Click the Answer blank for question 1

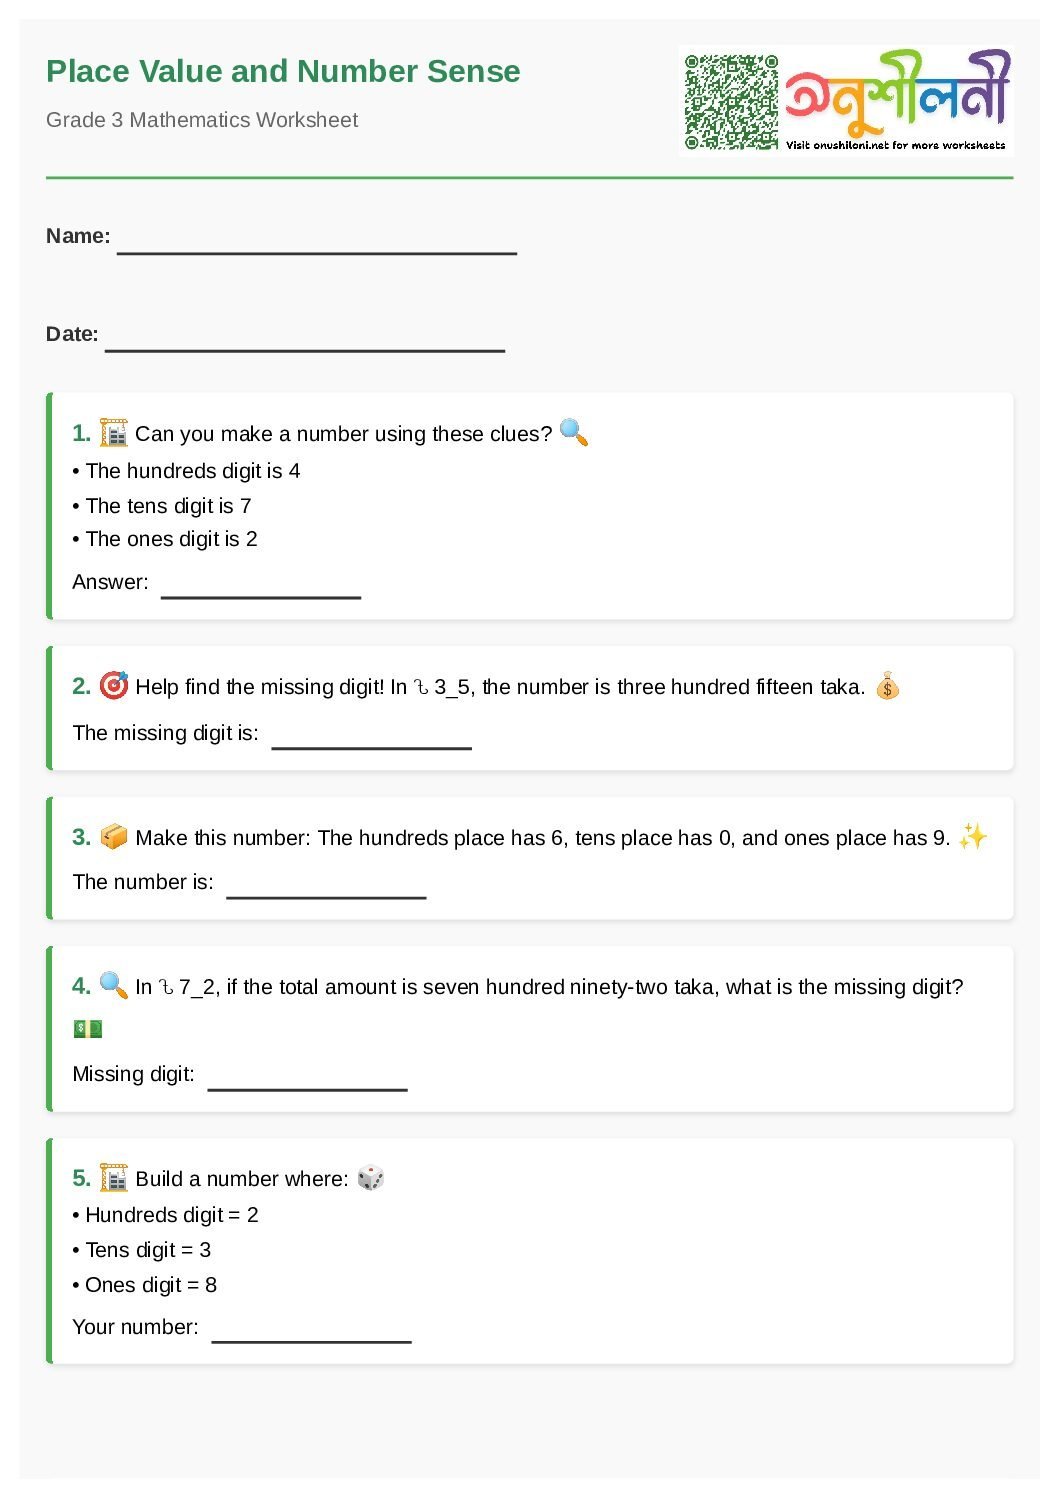pyautogui.click(x=261, y=587)
